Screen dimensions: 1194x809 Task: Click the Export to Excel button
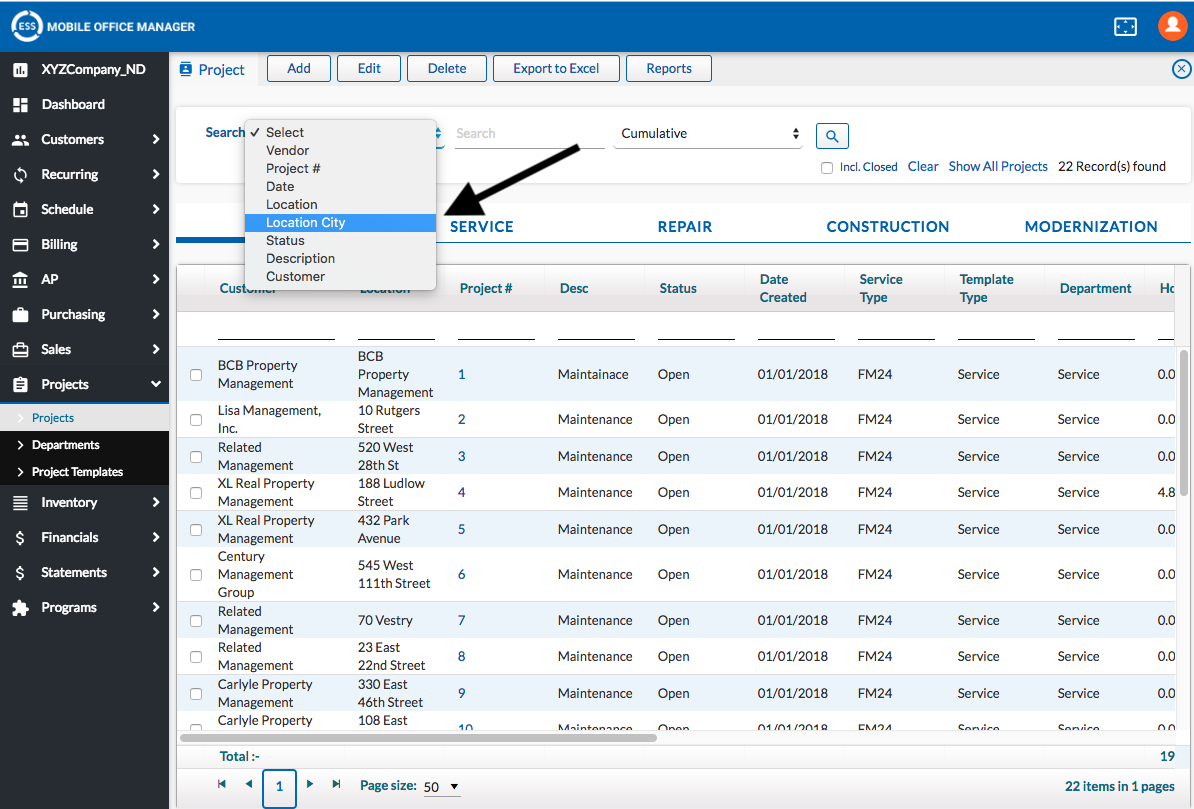pos(556,69)
